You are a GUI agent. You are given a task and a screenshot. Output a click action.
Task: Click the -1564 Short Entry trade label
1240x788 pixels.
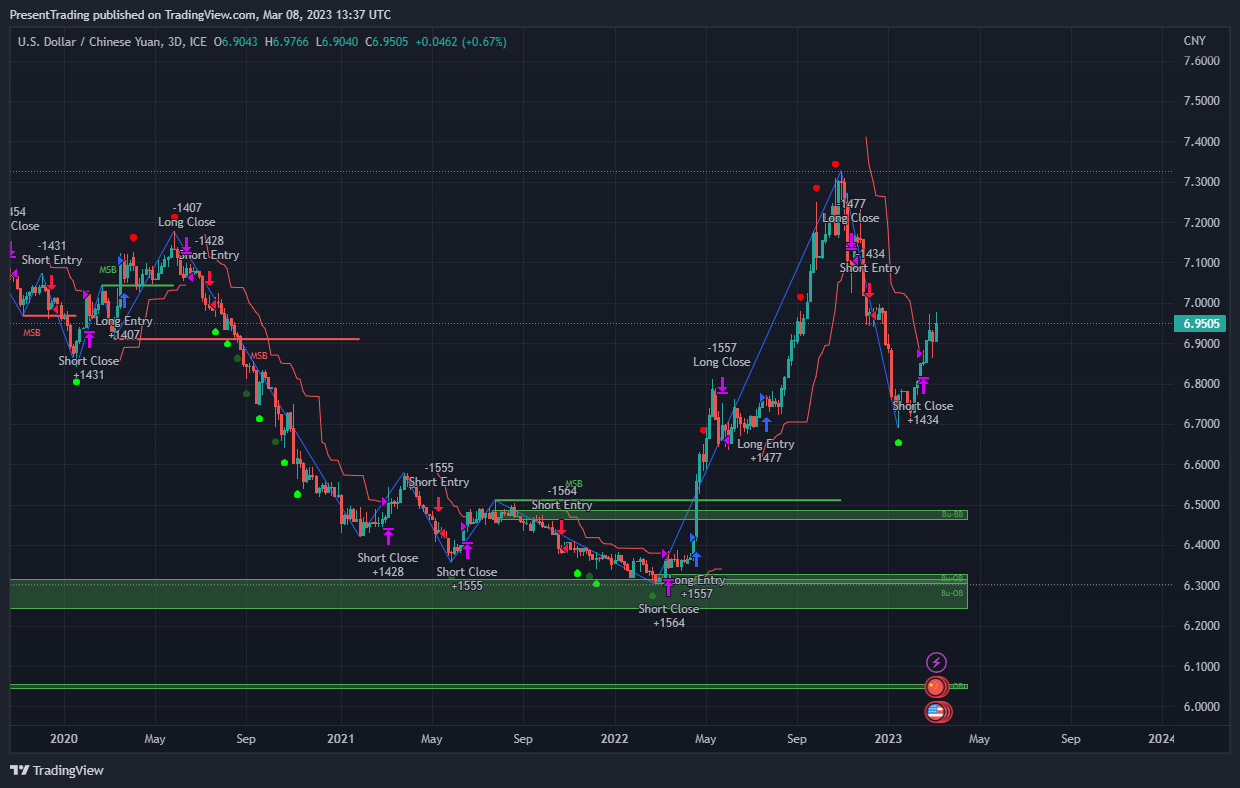click(562, 498)
